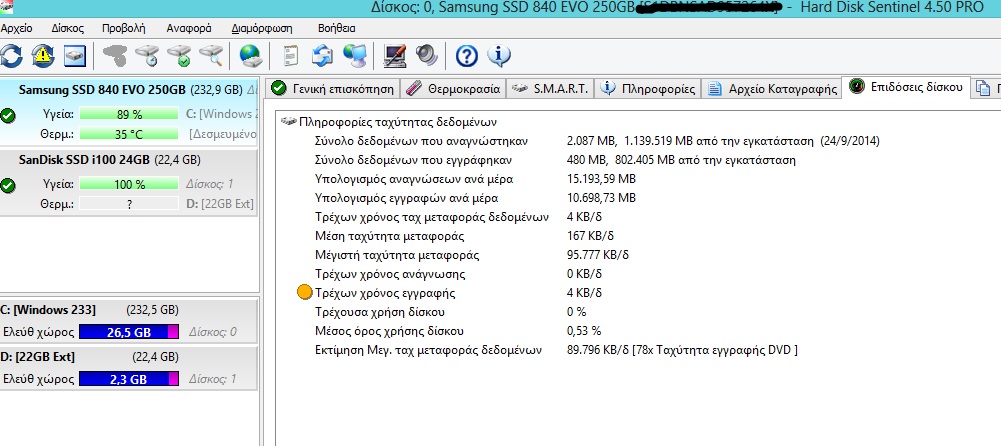
Task: Click the Τρέχων χρόνος ανάγνωσης row
Action: tap(458, 274)
